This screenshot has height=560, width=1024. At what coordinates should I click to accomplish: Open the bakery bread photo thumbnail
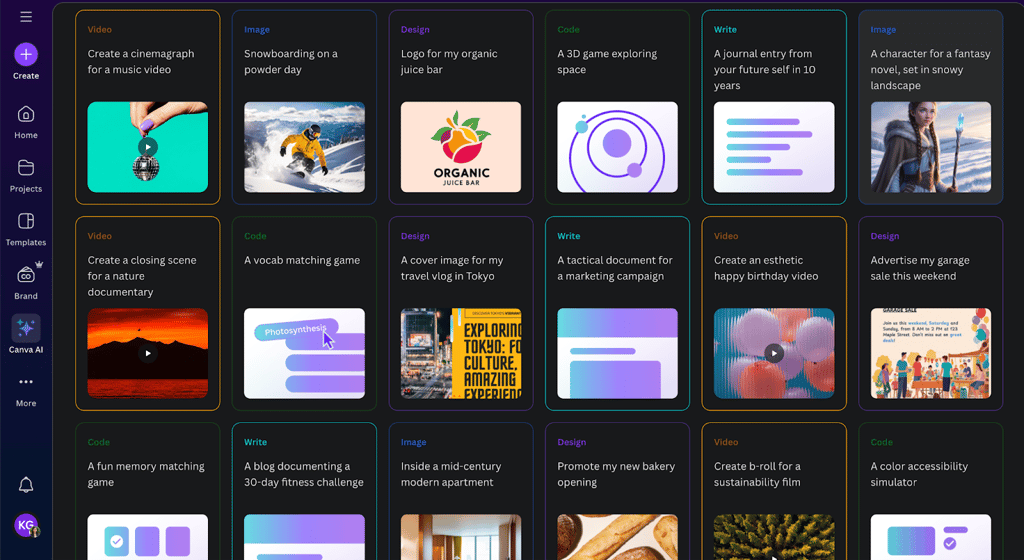[617, 537]
